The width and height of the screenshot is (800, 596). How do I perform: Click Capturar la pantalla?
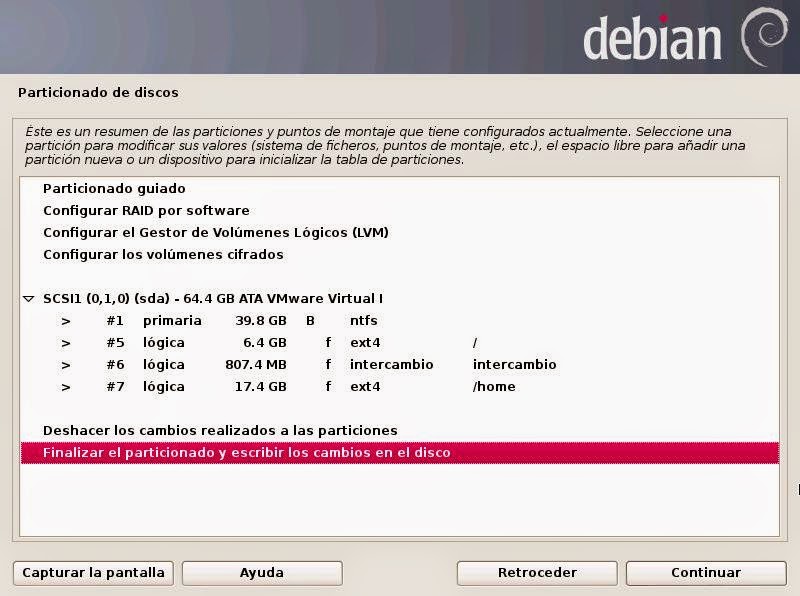[x=92, y=573]
